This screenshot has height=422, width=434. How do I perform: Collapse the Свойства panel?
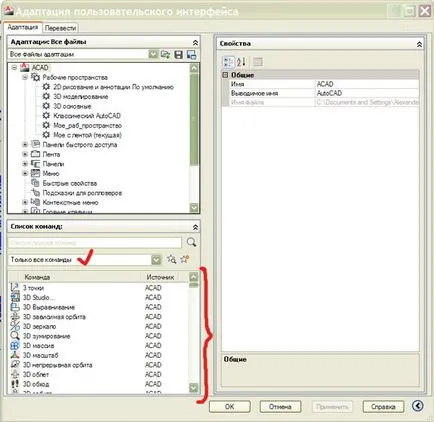pos(419,44)
